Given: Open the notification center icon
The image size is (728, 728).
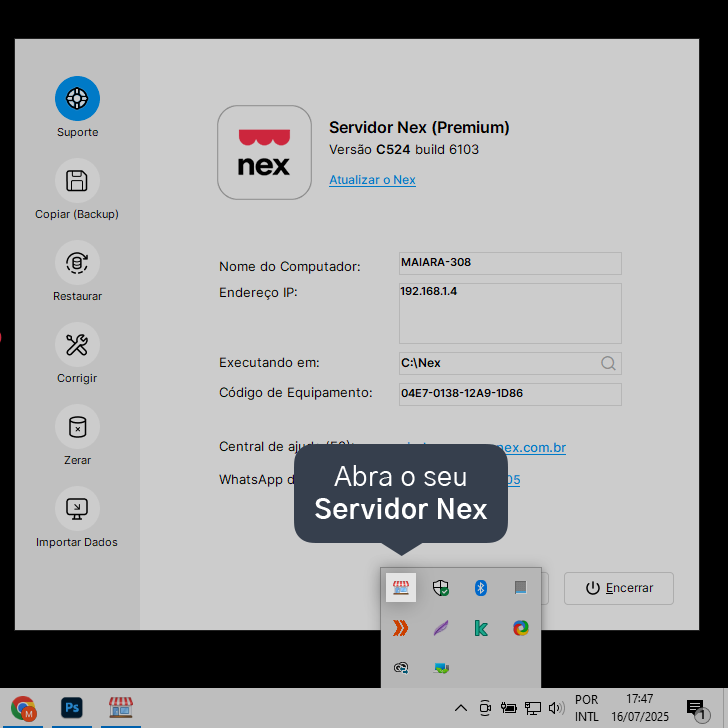Looking at the screenshot, I should click(697, 709).
